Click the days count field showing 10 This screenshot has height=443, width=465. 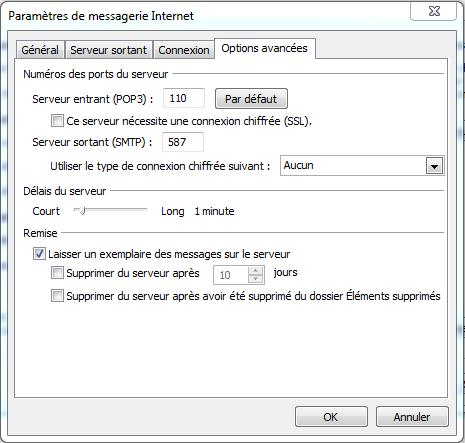tap(231, 275)
